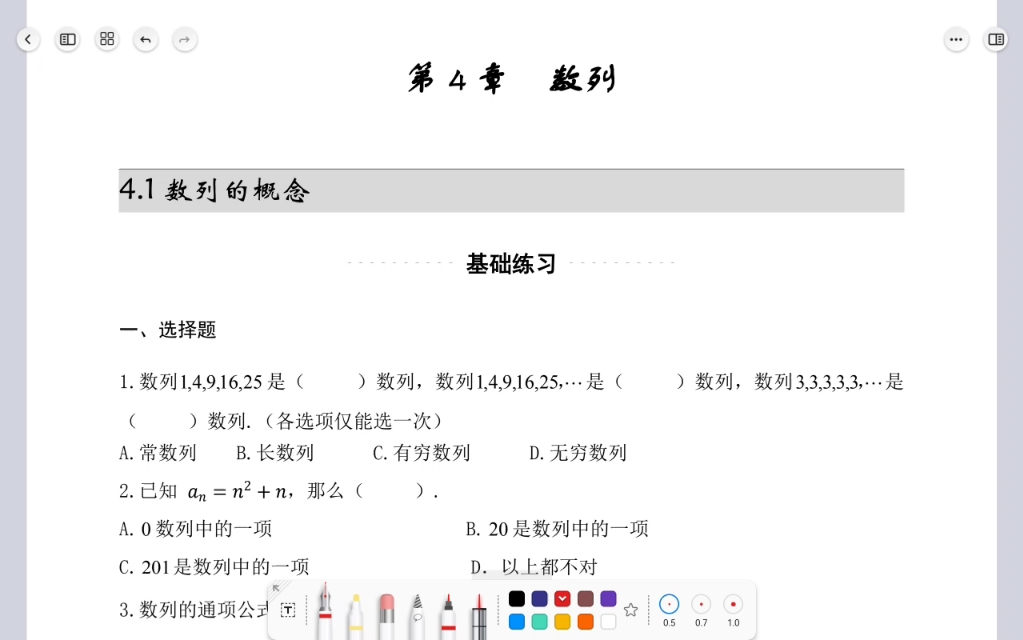The width and height of the screenshot is (1023, 640).
Task: Open the reading mode panel
Action: [x=995, y=39]
